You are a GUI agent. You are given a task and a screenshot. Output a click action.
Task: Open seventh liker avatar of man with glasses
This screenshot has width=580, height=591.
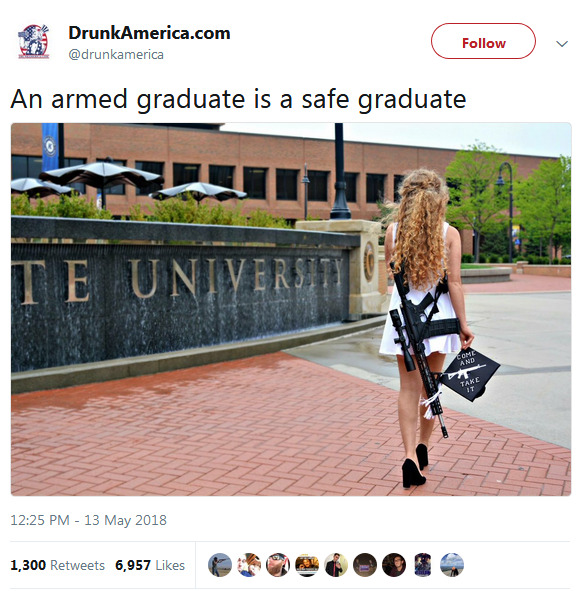click(394, 565)
